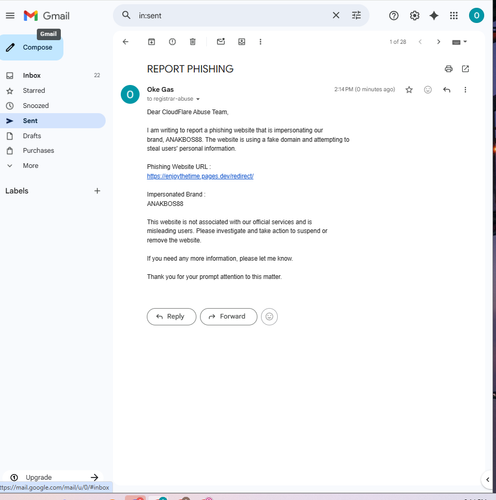Print the whole conversation
Viewport: 496px width, 500px height.
click(449, 69)
